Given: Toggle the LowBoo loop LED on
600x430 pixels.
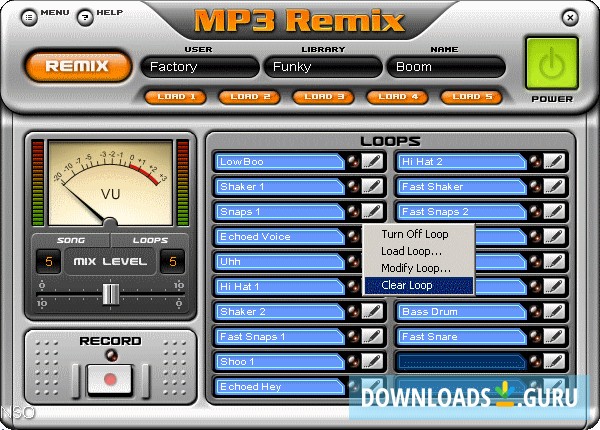Looking at the screenshot, I should (353, 161).
